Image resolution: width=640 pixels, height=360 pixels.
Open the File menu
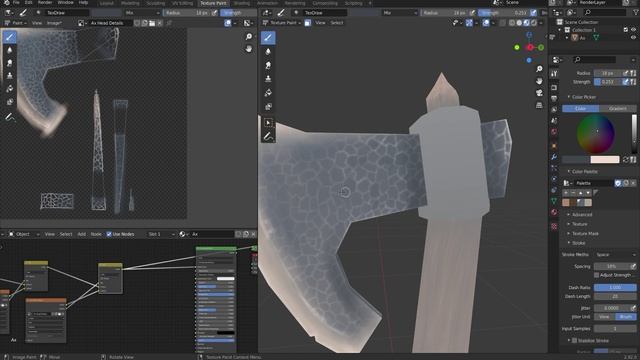[16, 2]
